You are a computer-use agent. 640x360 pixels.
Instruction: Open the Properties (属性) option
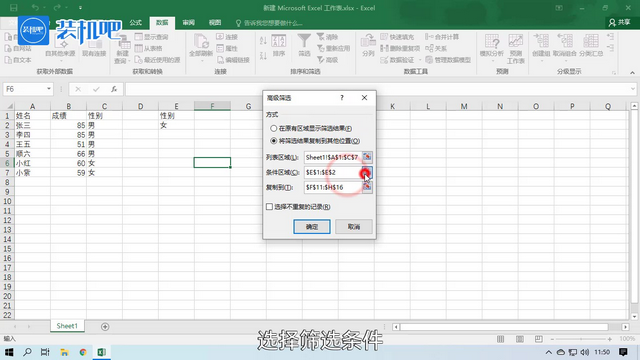pyautogui.click(x=227, y=48)
